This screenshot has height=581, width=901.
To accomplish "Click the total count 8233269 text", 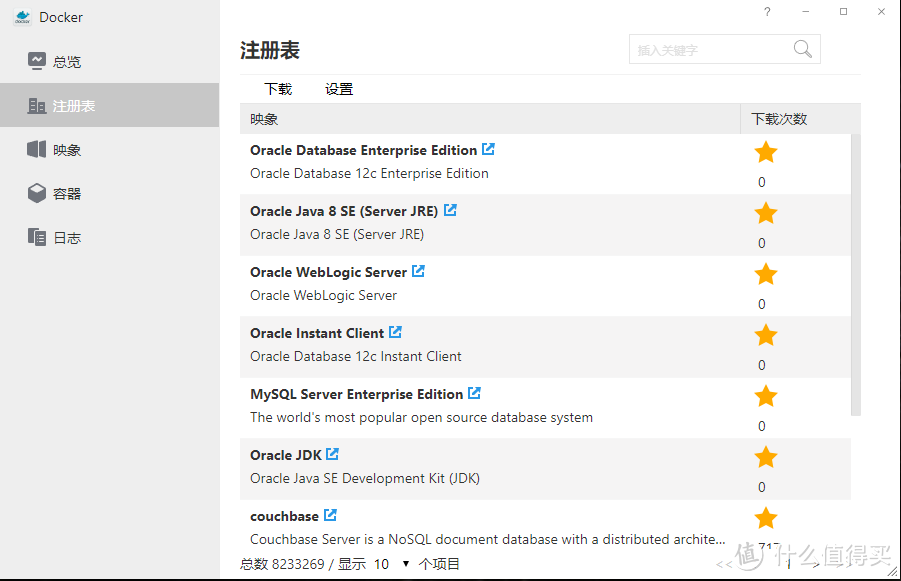I will (x=298, y=564).
